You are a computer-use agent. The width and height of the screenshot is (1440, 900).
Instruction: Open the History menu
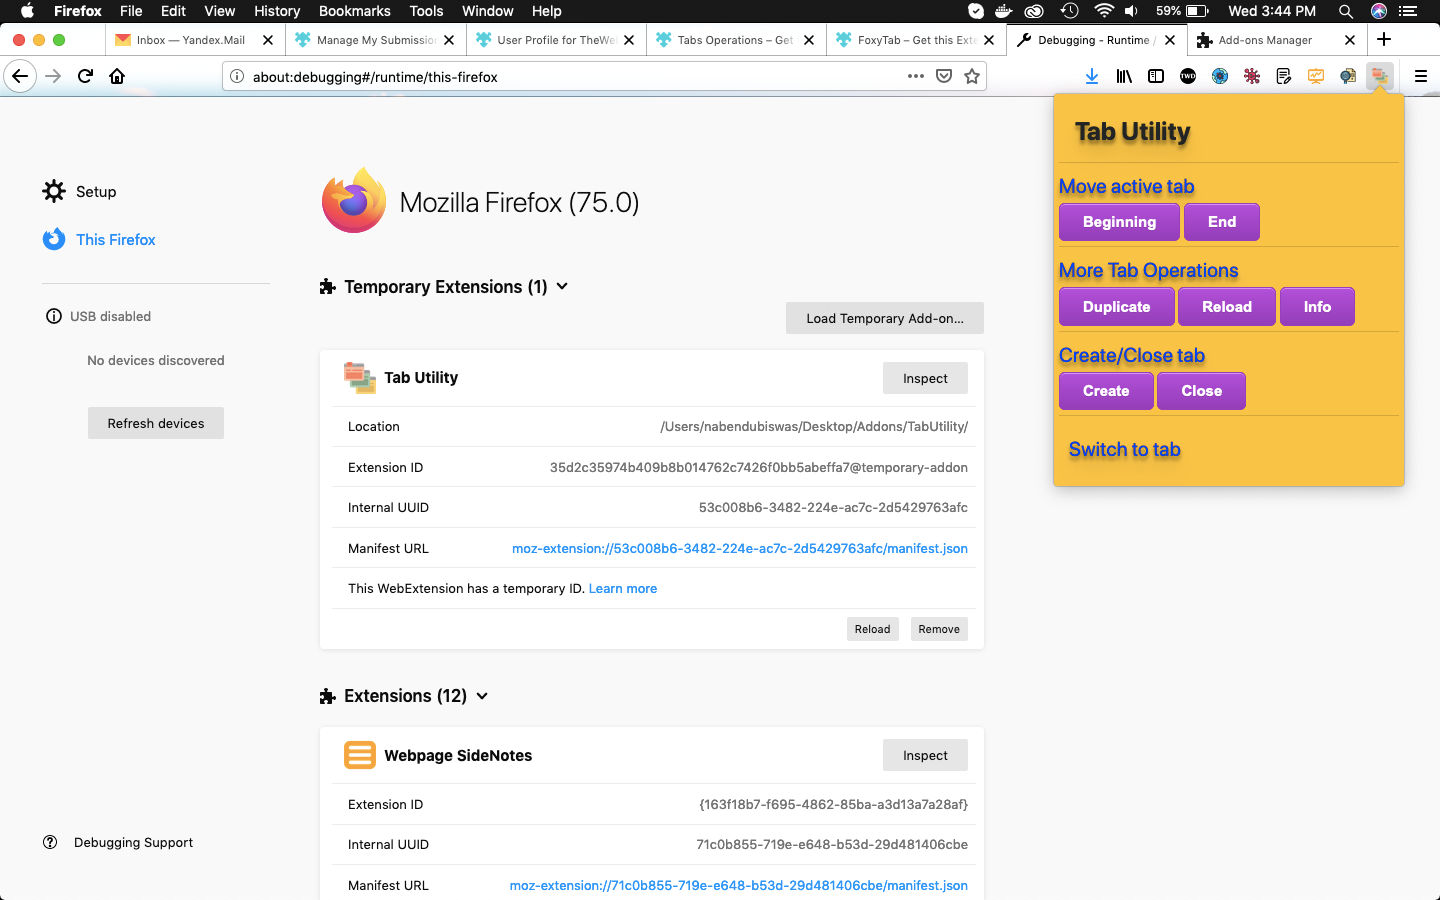pos(277,11)
